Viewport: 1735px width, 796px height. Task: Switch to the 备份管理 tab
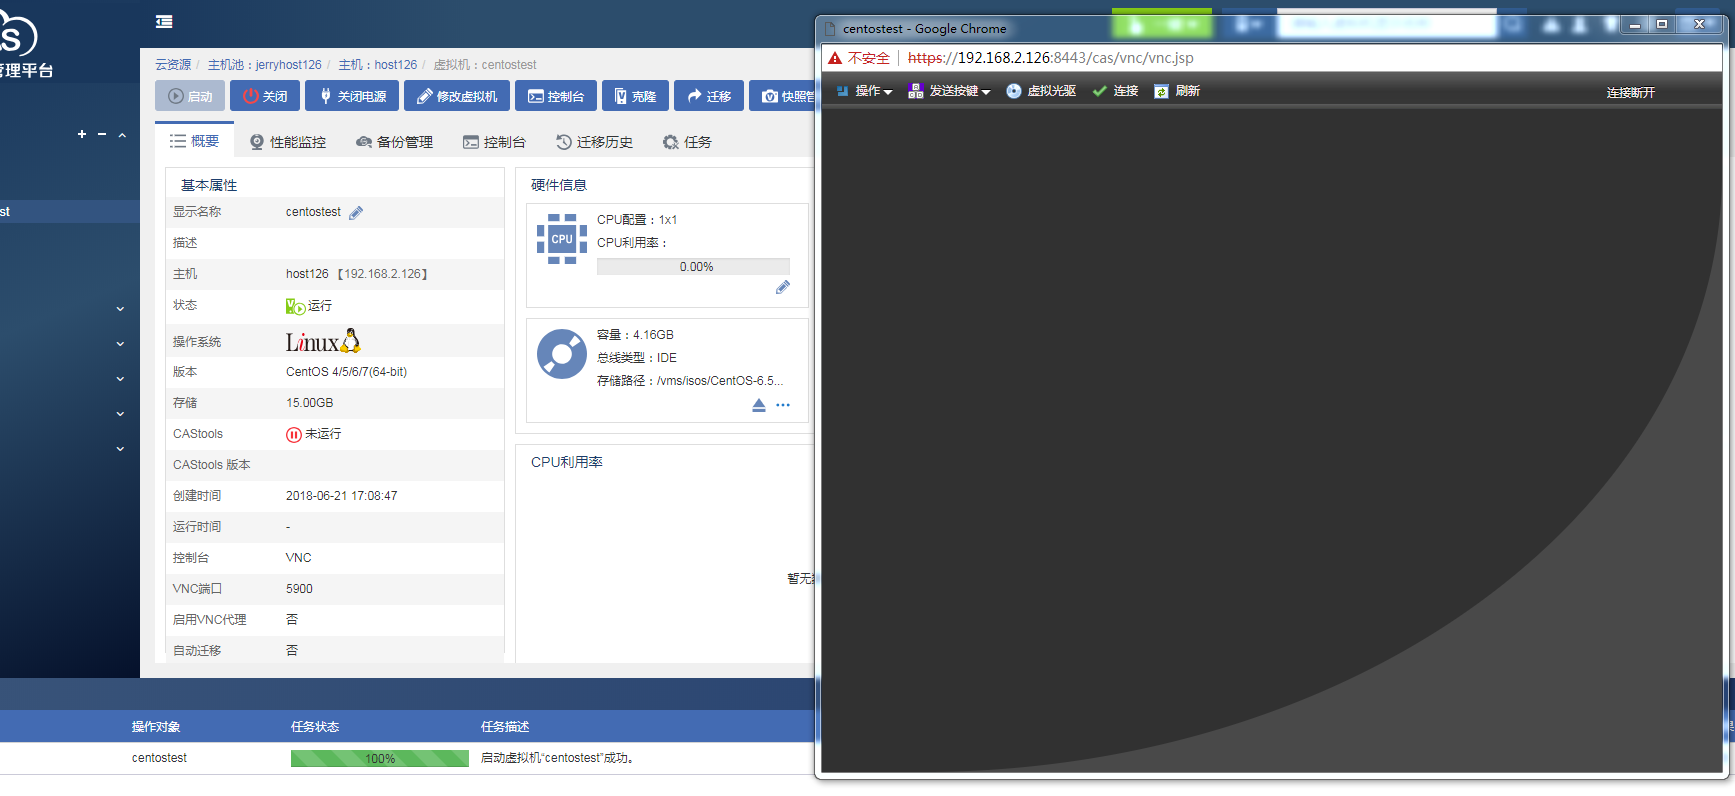(x=394, y=142)
